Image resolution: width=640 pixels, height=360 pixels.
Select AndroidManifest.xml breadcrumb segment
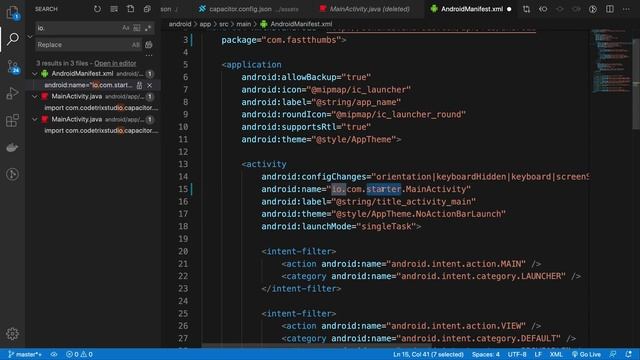point(301,24)
